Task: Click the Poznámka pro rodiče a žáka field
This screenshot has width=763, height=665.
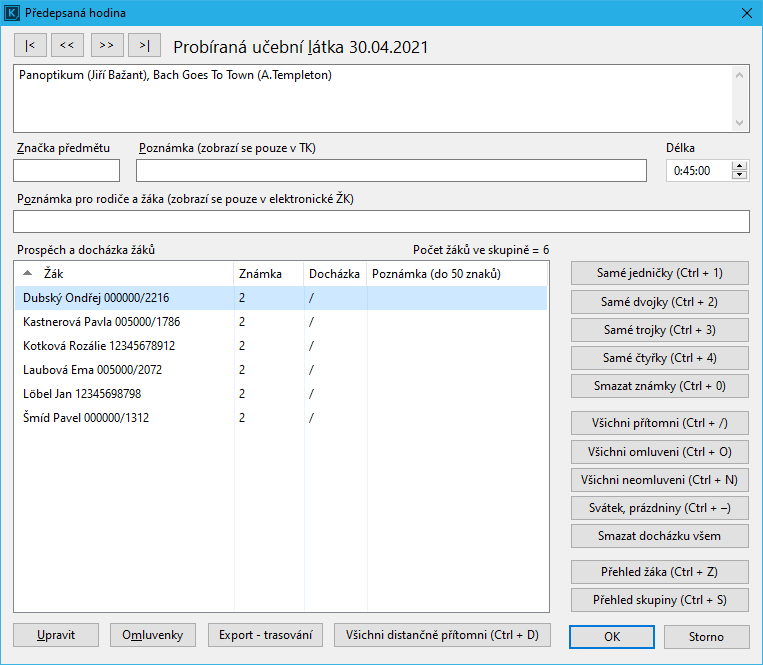Action: point(381,222)
